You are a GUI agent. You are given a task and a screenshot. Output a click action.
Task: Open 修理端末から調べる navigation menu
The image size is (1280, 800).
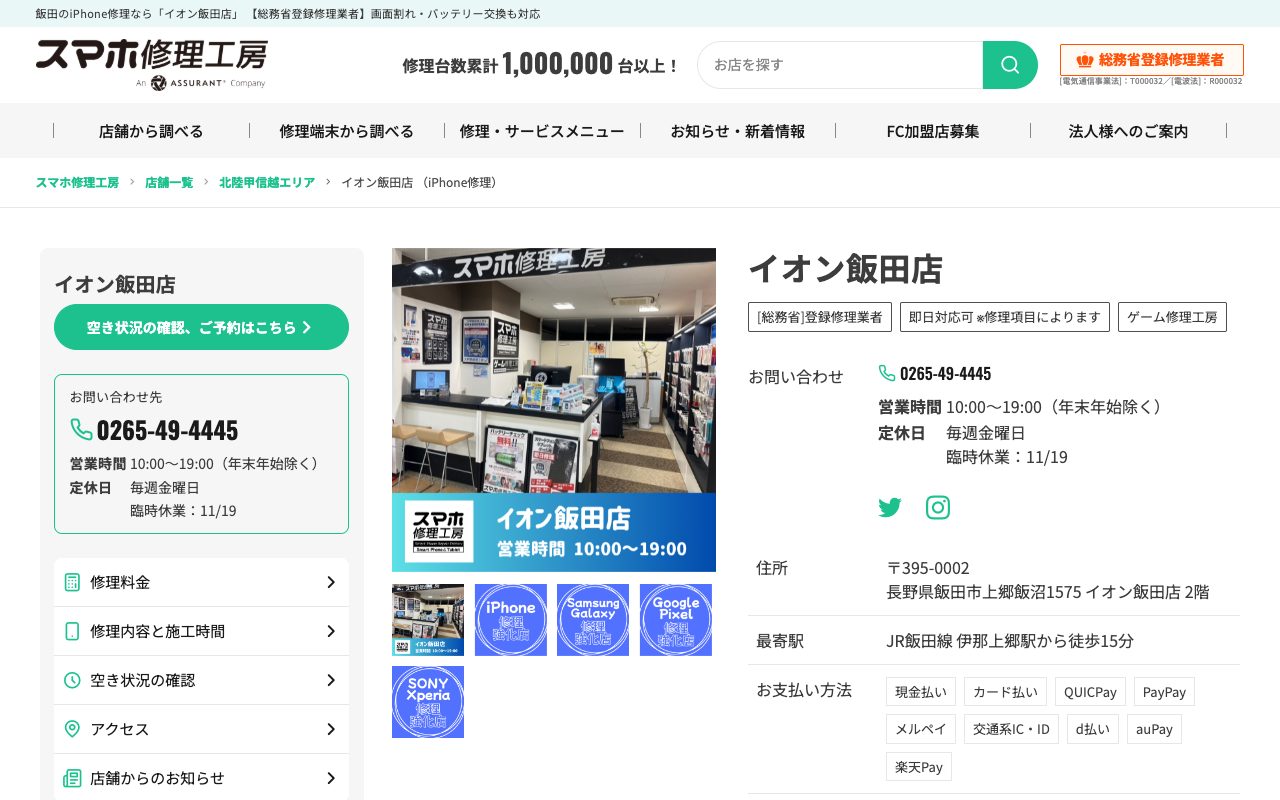347,131
